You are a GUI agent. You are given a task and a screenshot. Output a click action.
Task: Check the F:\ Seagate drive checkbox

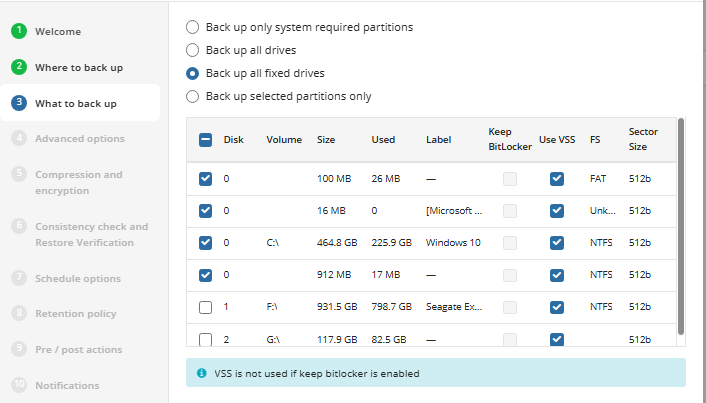coord(205,307)
